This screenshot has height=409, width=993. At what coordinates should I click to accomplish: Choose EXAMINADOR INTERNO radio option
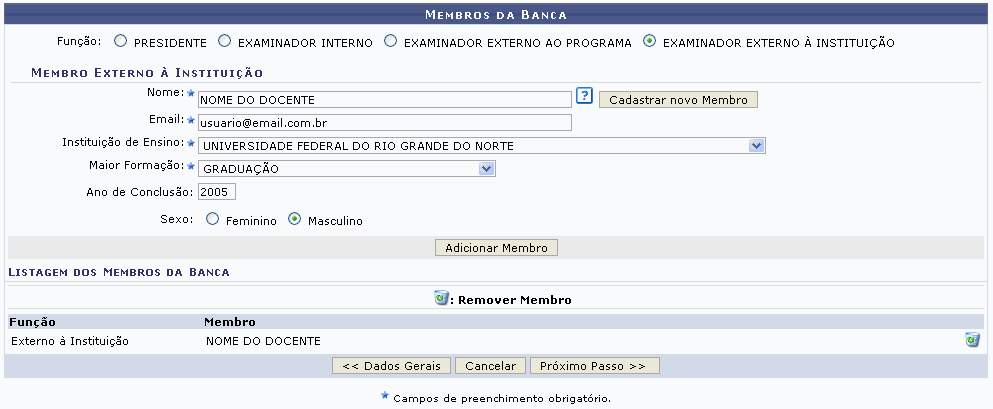pos(225,43)
